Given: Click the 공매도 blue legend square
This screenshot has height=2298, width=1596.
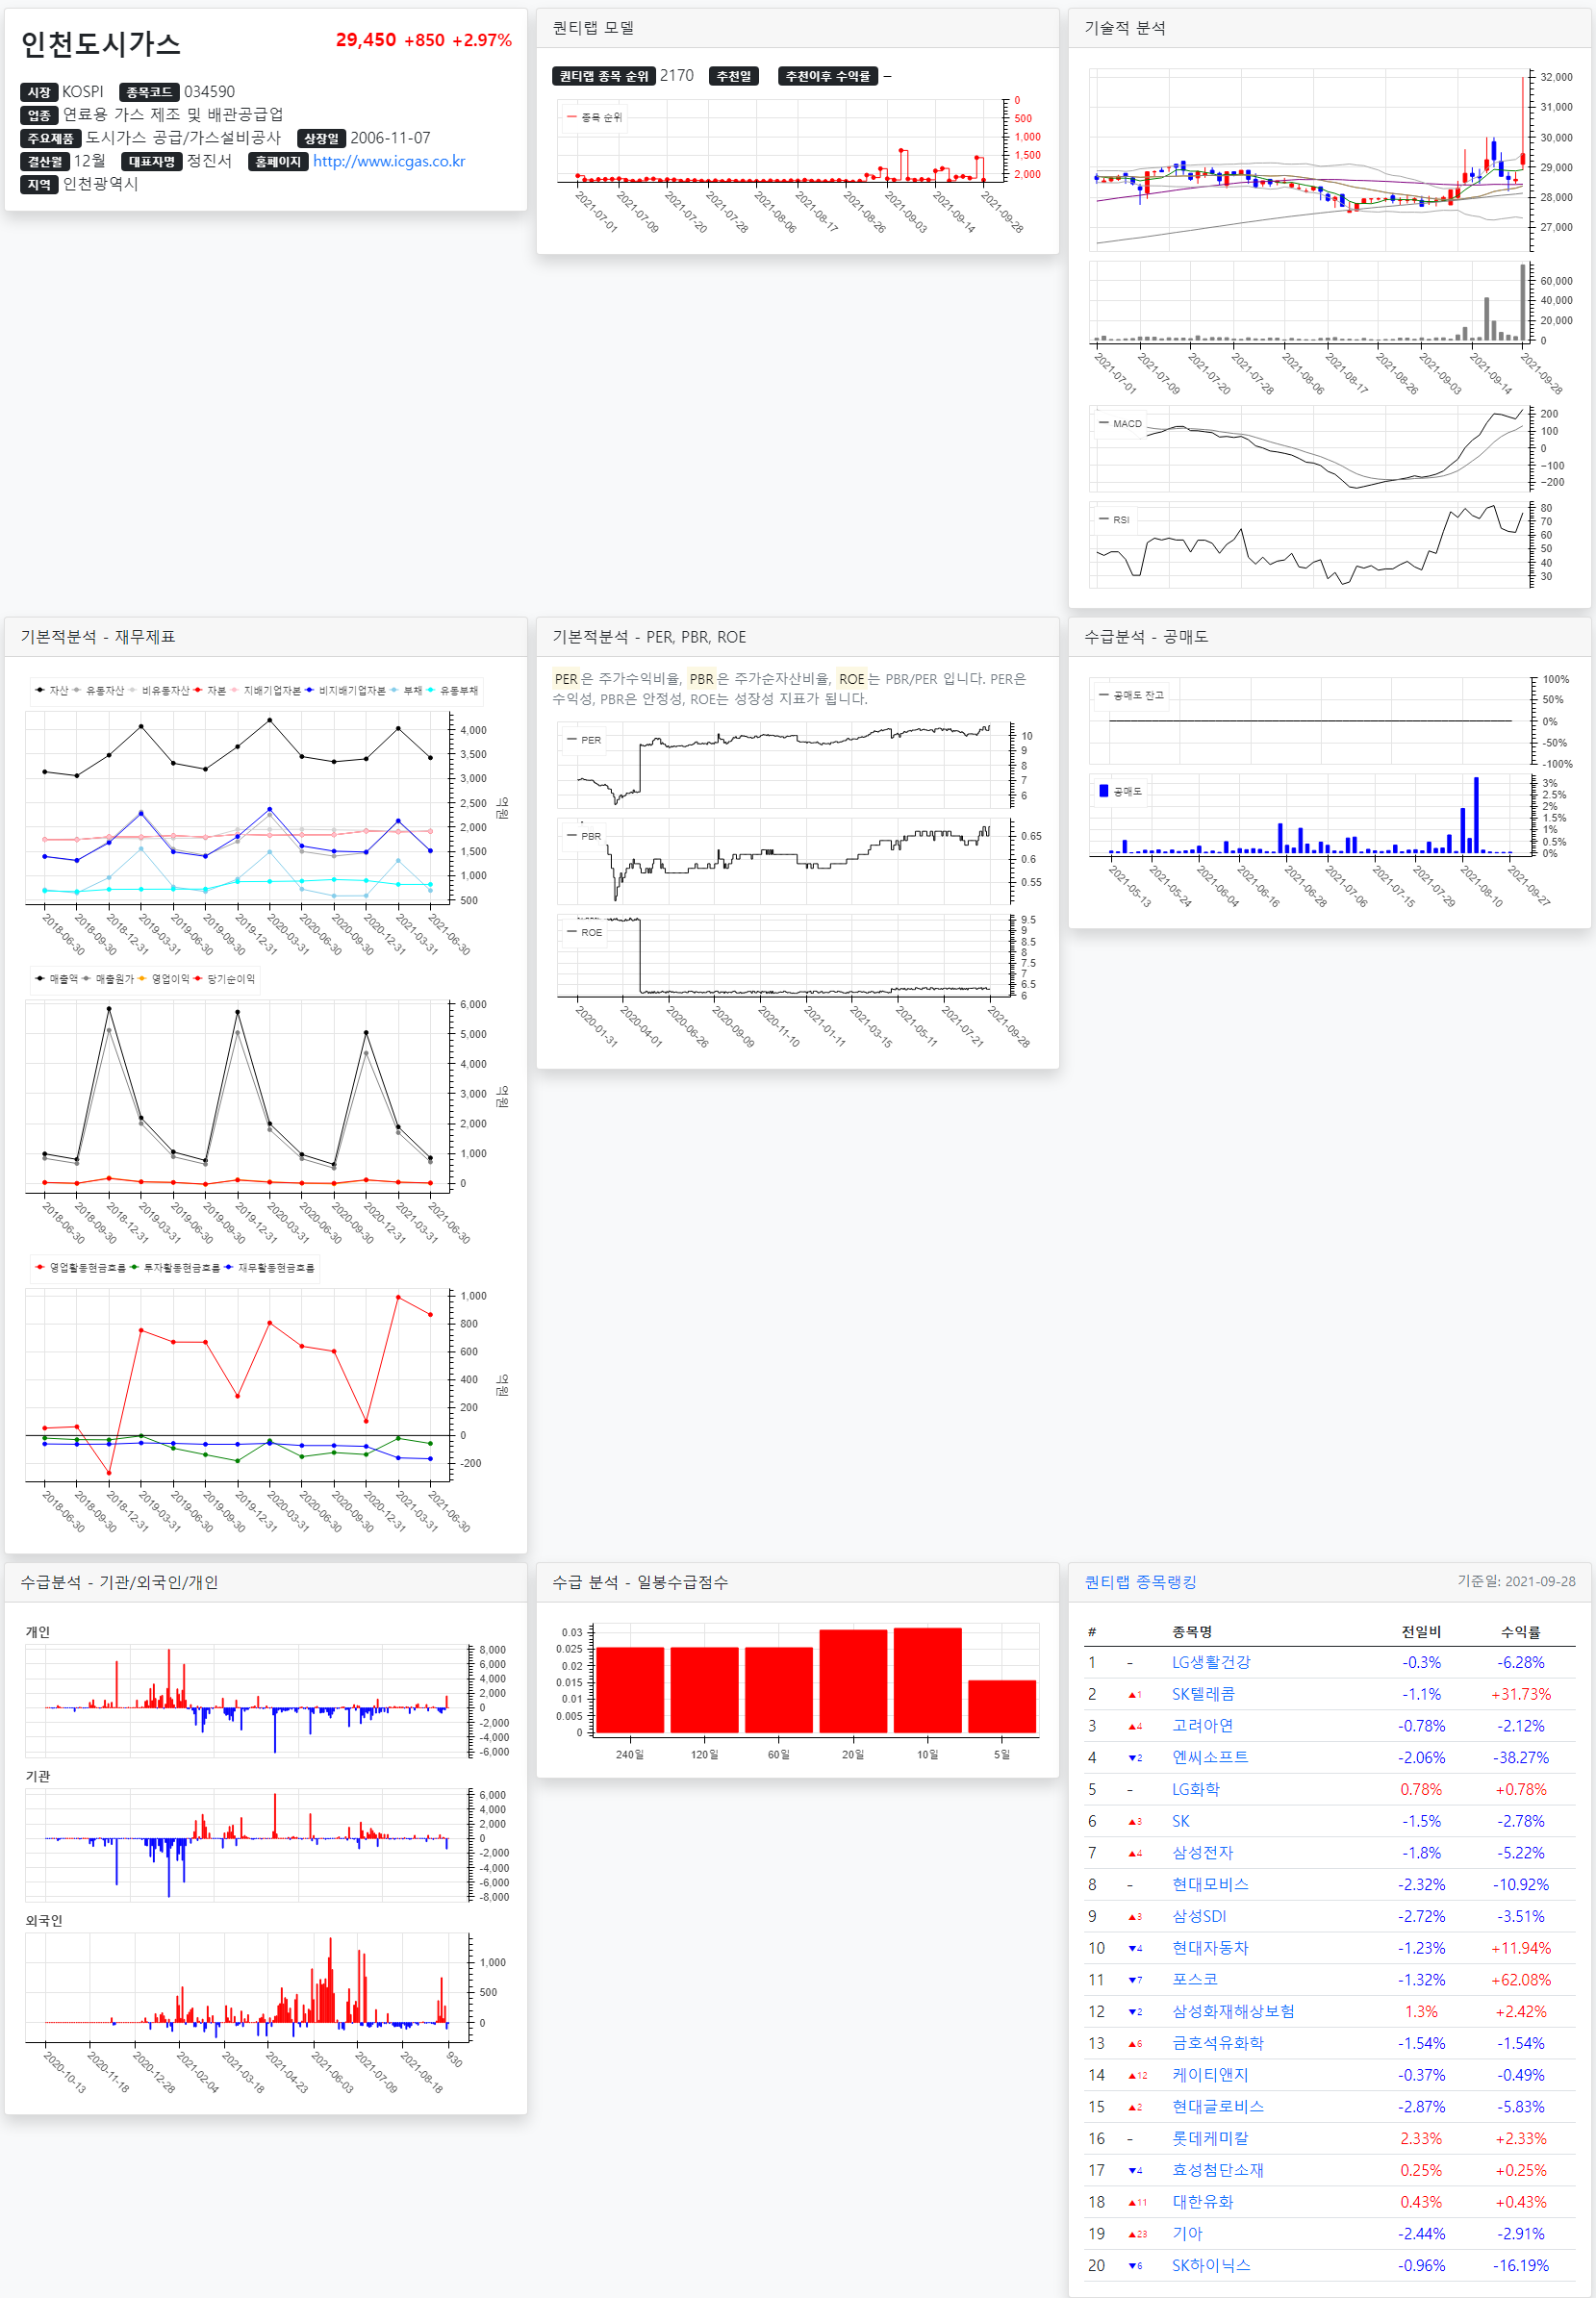Looking at the screenshot, I should click(1104, 791).
